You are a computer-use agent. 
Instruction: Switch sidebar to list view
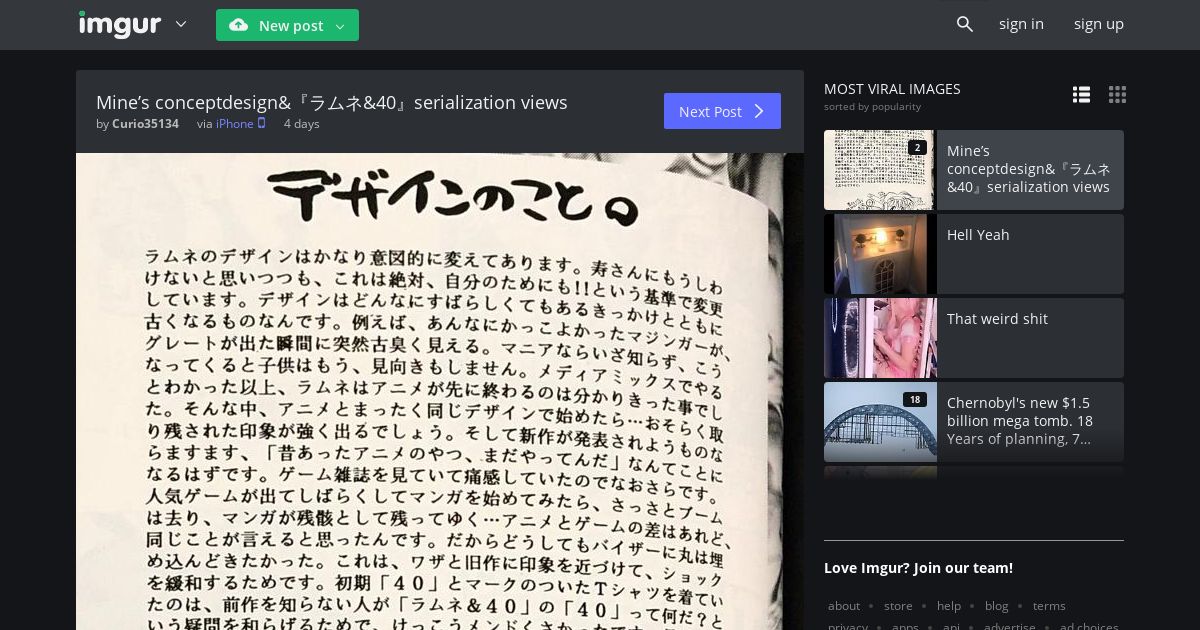(x=1081, y=95)
